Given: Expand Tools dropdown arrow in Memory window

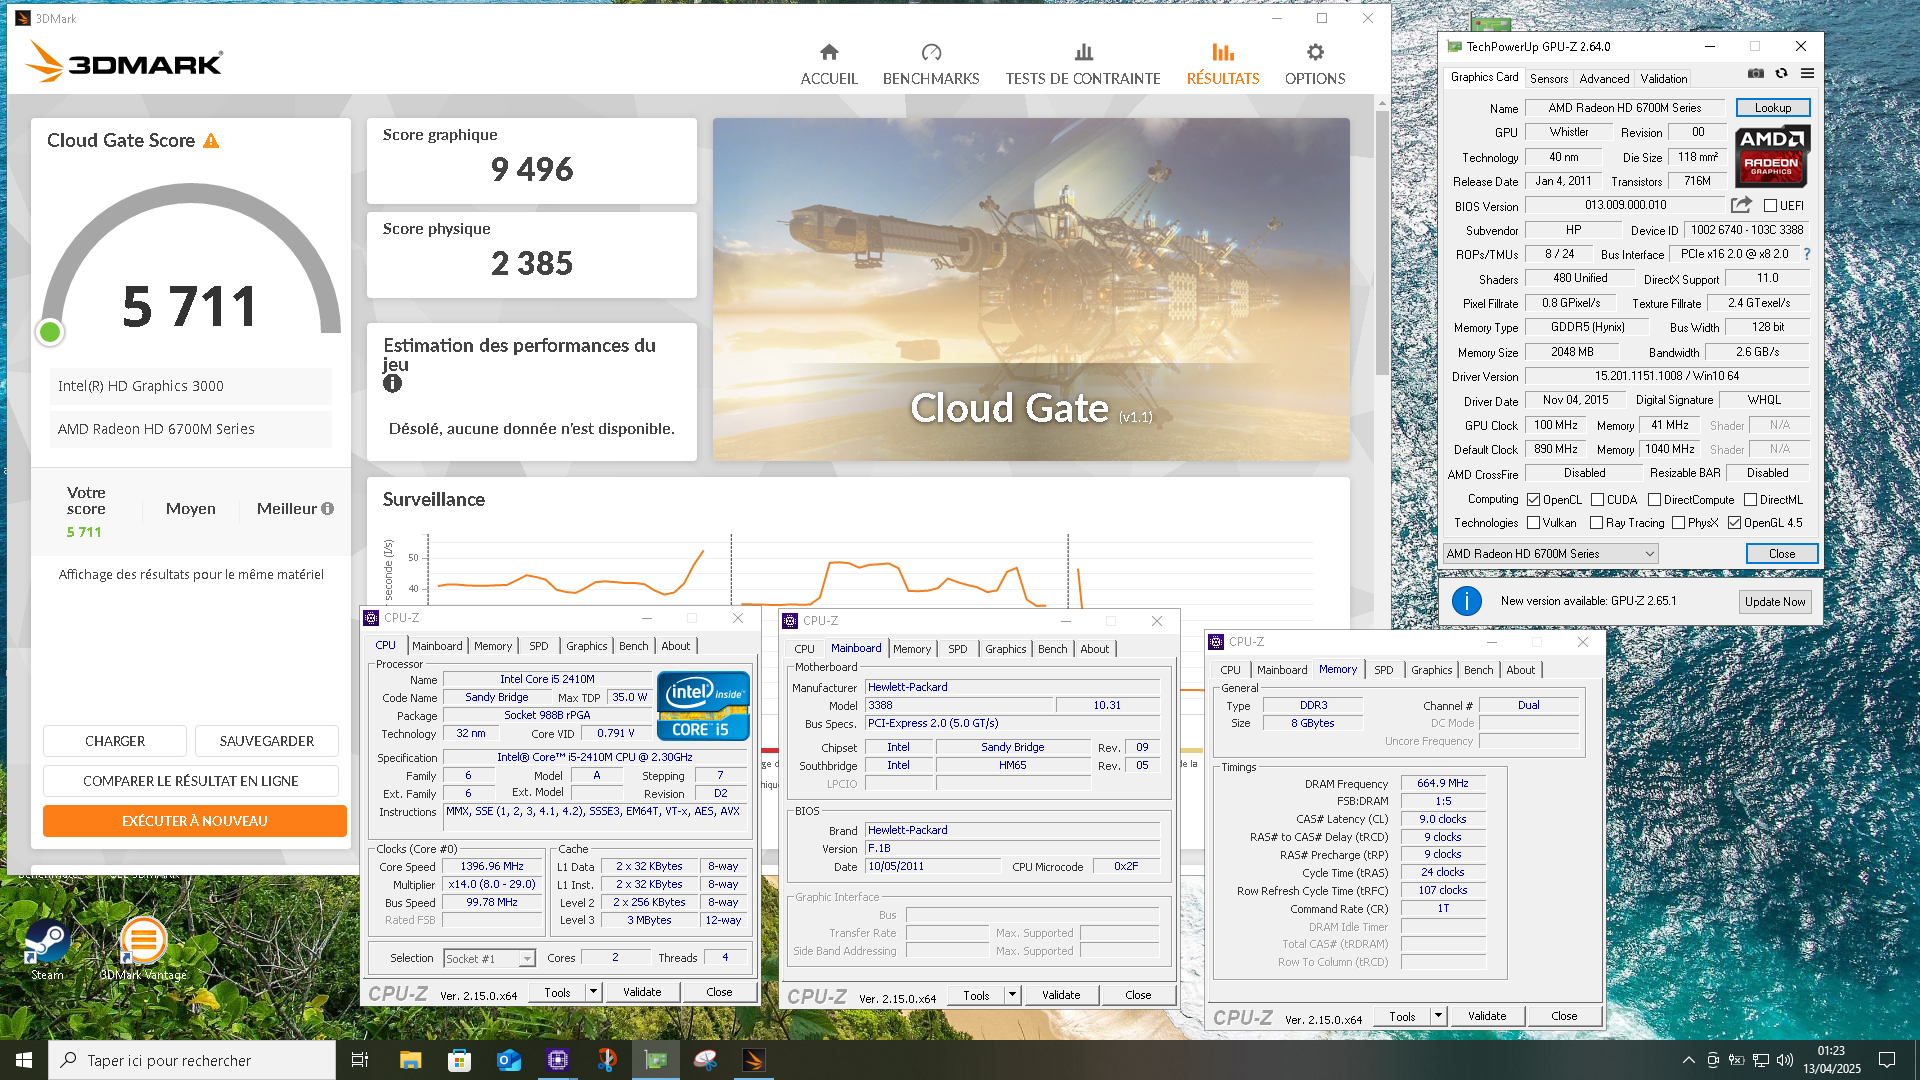Looking at the screenshot, I should (1438, 1016).
